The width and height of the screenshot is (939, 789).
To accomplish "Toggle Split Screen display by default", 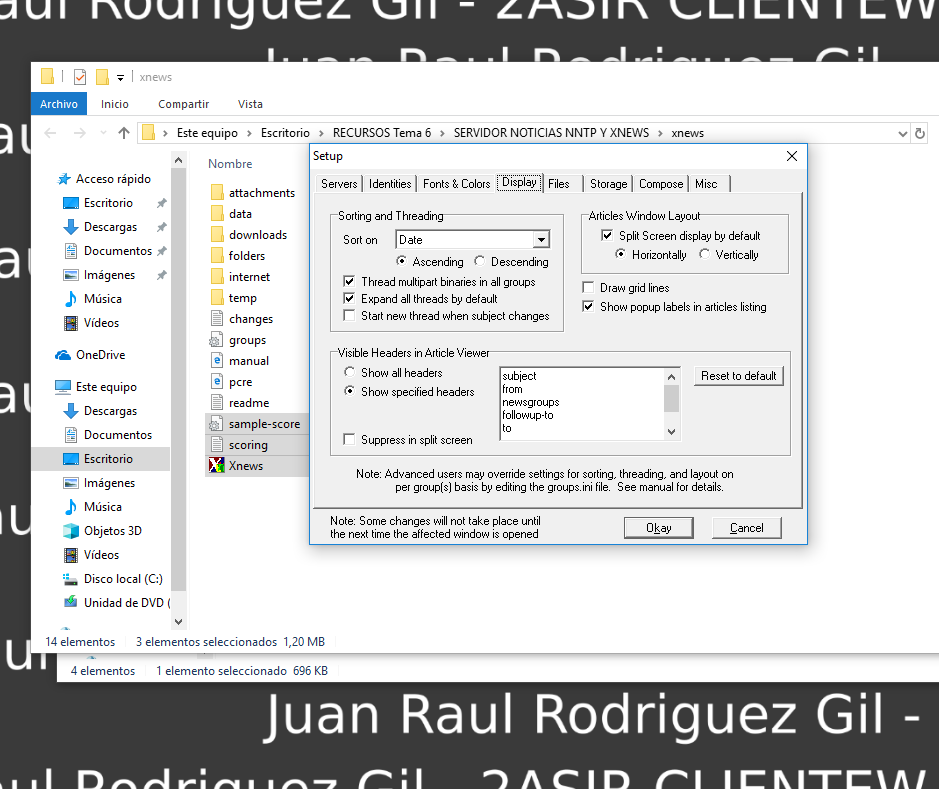I will (x=607, y=235).
